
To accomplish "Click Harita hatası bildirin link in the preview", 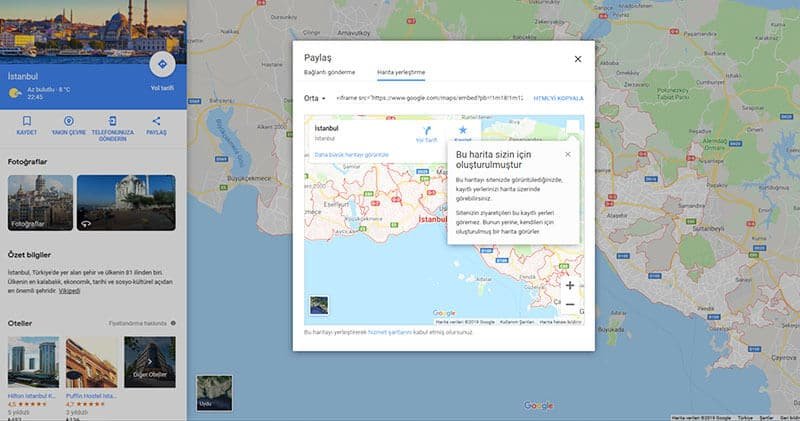I will (x=560, y=322).
